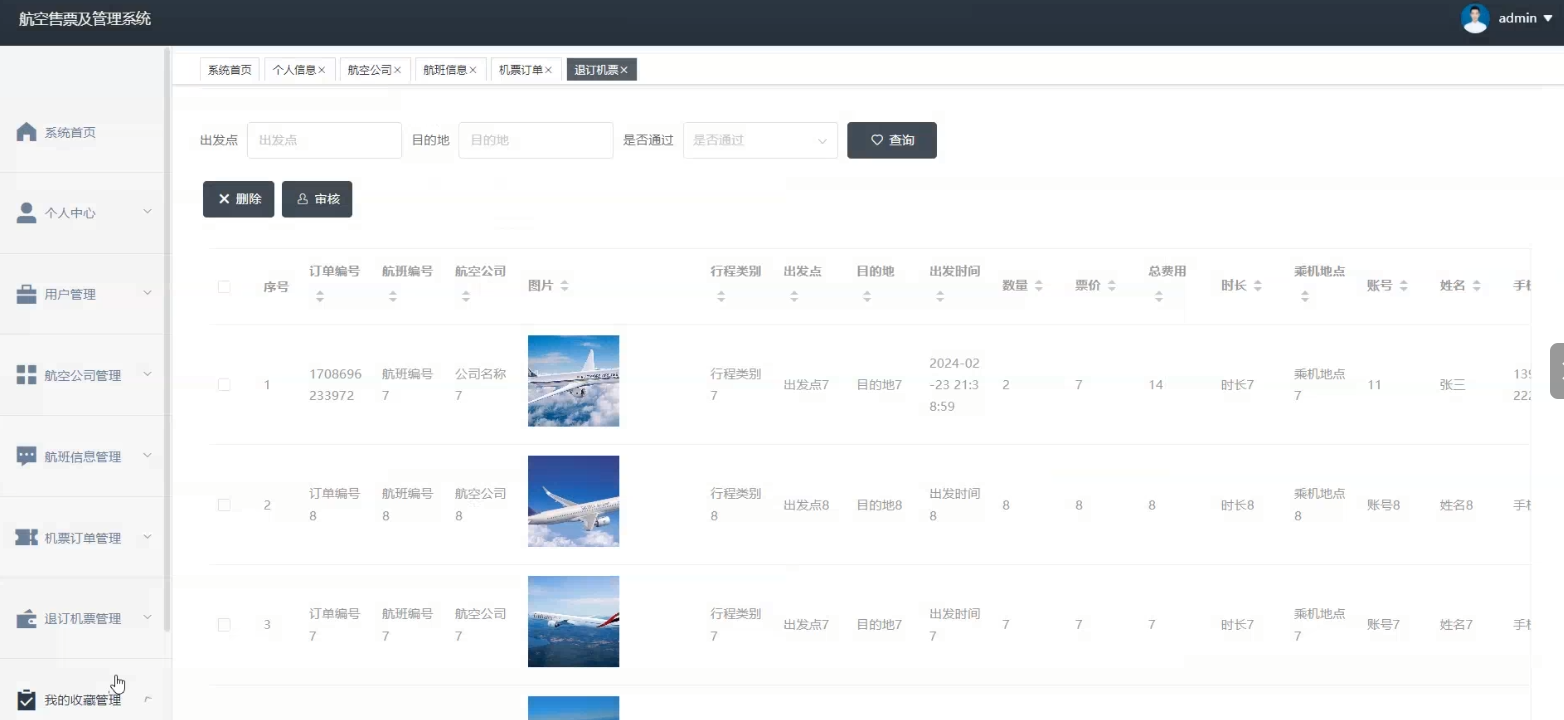Click the admin avatar picture
Viewport: 1564px width, 720px height.
(x=1475, y=18)
